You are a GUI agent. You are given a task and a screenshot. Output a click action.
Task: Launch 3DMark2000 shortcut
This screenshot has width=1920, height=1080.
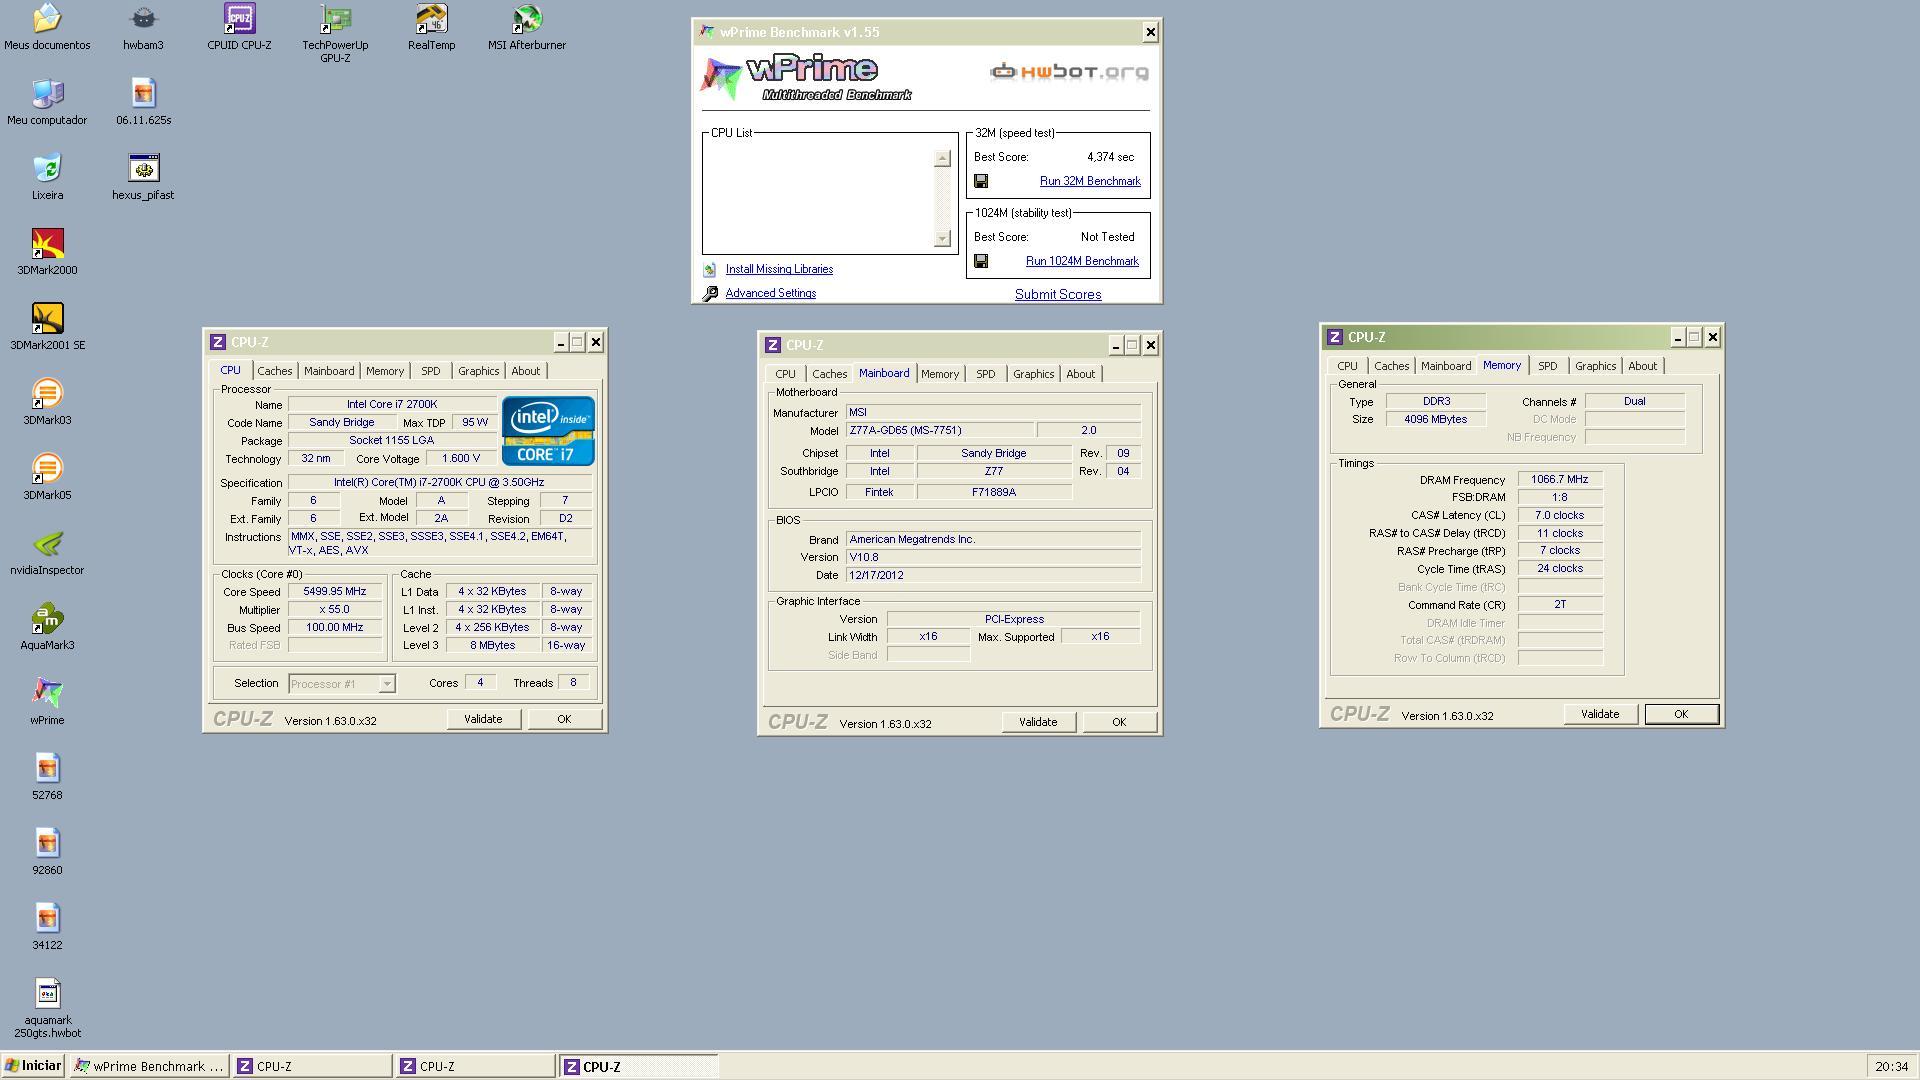(47, 252)
